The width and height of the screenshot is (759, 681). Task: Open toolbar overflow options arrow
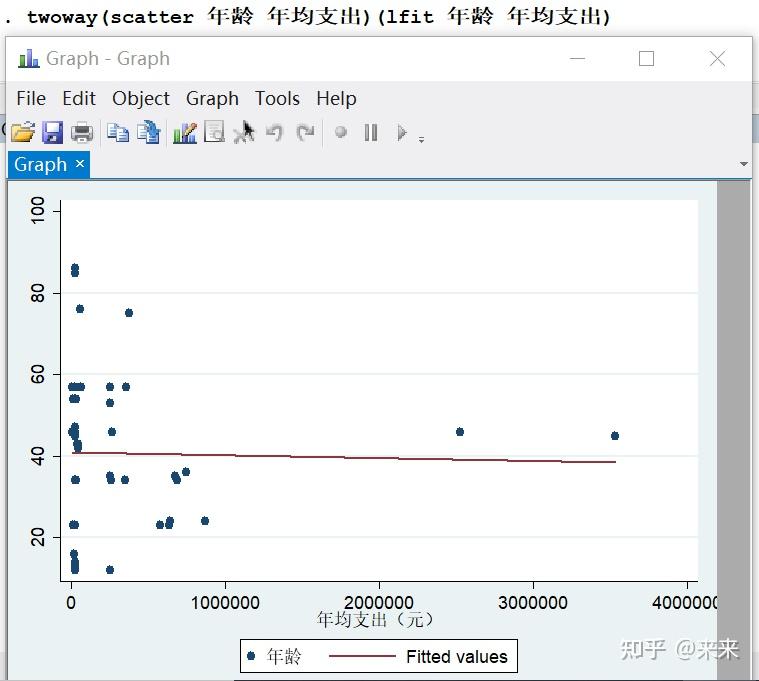(x=422, y=140)
